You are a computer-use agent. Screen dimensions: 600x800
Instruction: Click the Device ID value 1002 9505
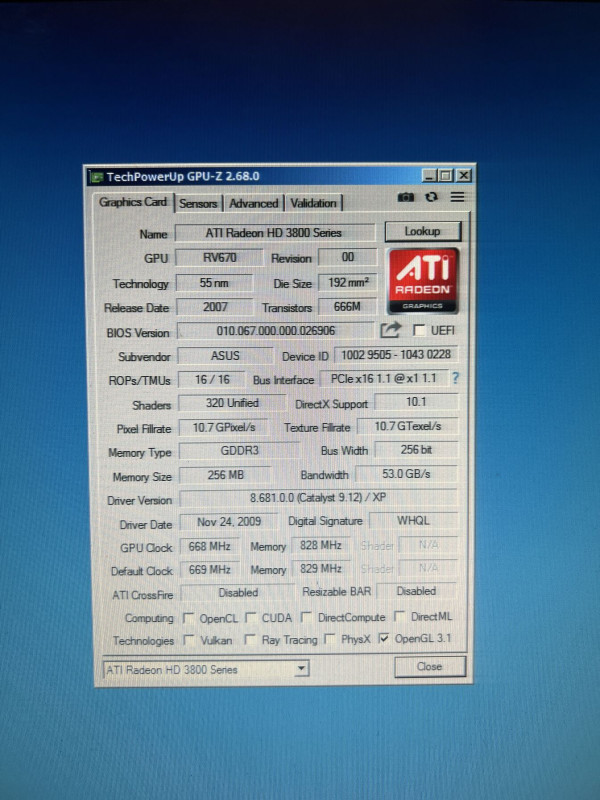(x=396, y=354)
